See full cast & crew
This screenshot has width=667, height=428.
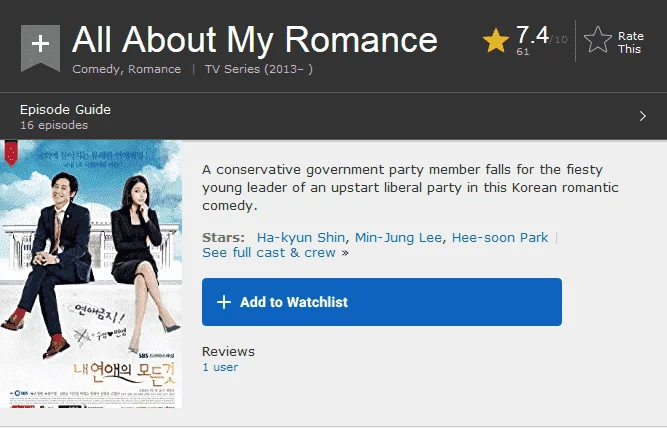tap(269, 253)
